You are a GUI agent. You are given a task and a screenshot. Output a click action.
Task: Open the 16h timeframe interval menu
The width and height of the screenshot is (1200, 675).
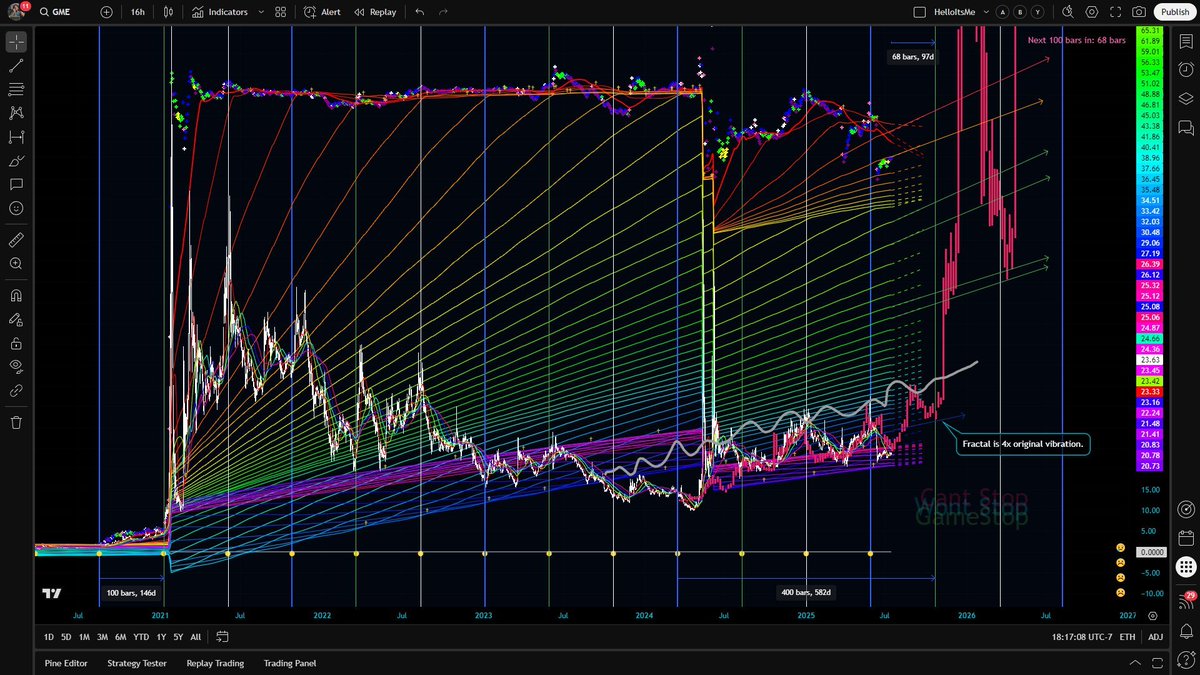[x=138, y=12]
